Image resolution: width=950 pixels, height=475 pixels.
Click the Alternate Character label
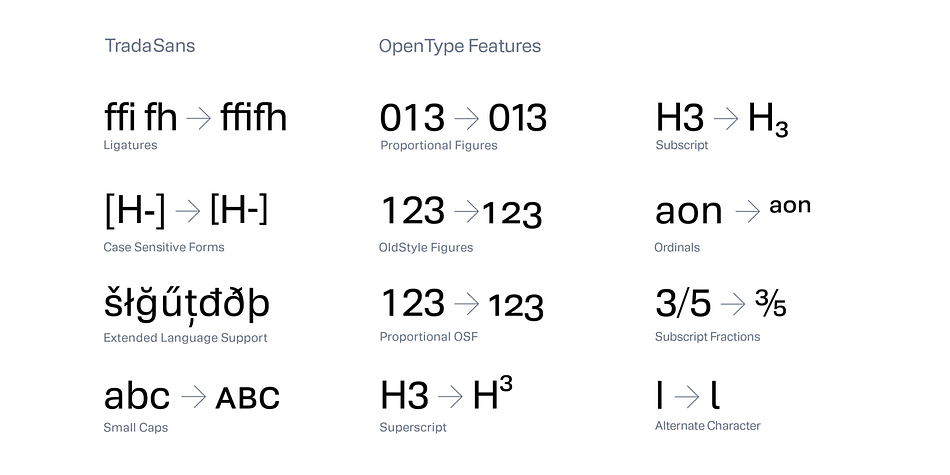click(x=708, y=426)
